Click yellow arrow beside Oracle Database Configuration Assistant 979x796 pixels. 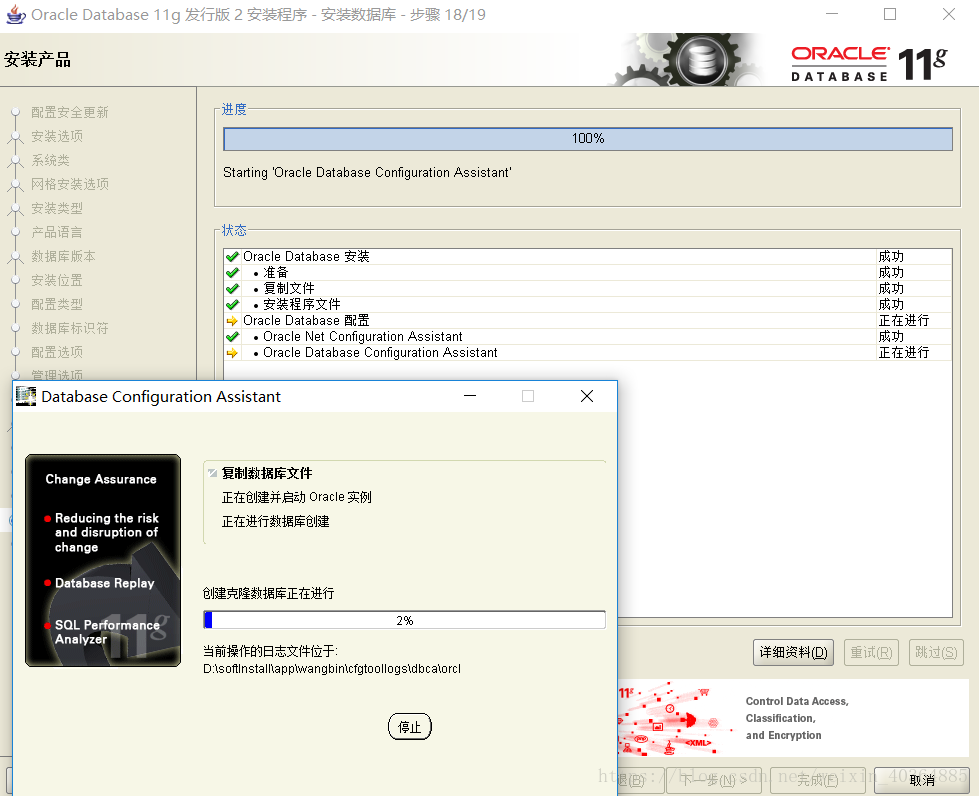[232, 353]
